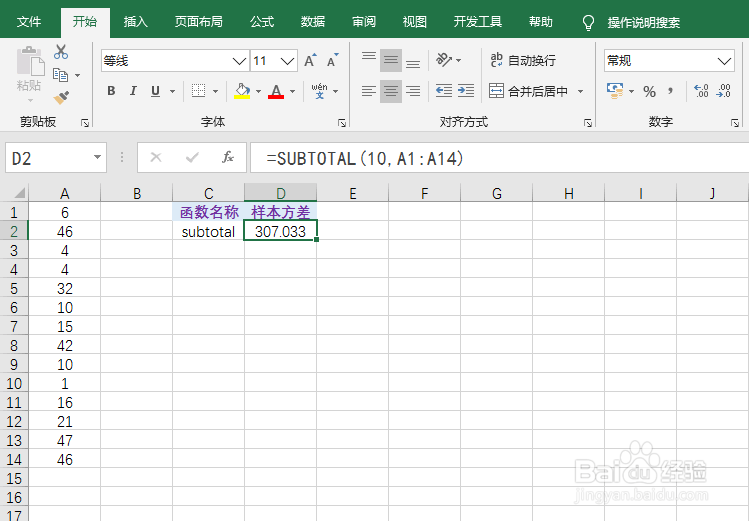Click 操作说明搜索 search field
Image resolution: width=749 pixels, height=521 pixels.
(x=643, y=22)
